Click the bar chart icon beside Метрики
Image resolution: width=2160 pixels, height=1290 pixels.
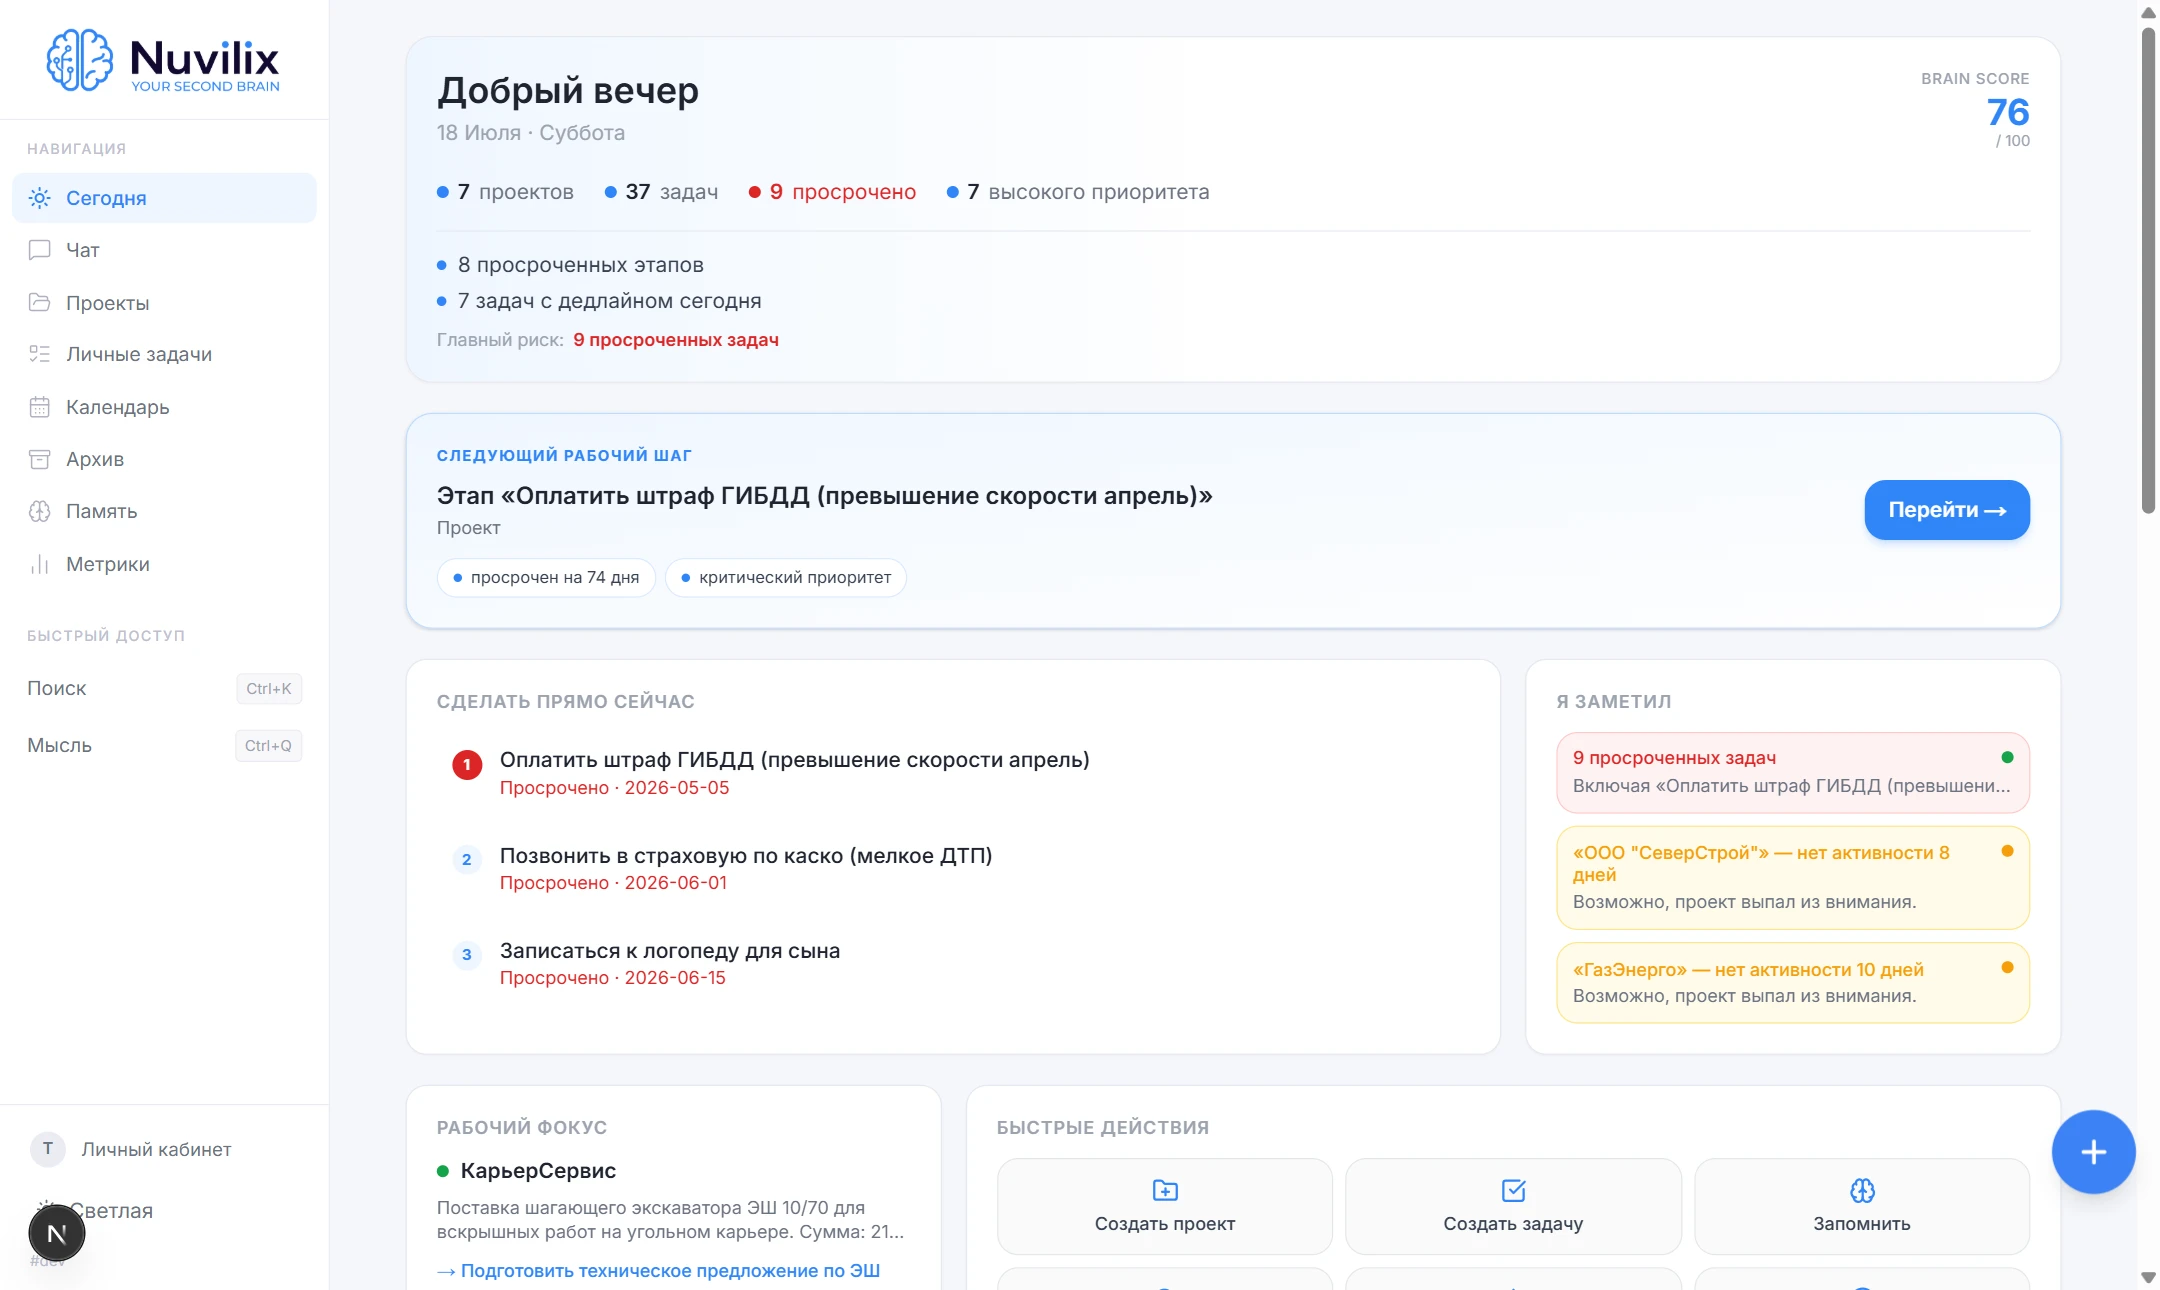coord(39,564)
